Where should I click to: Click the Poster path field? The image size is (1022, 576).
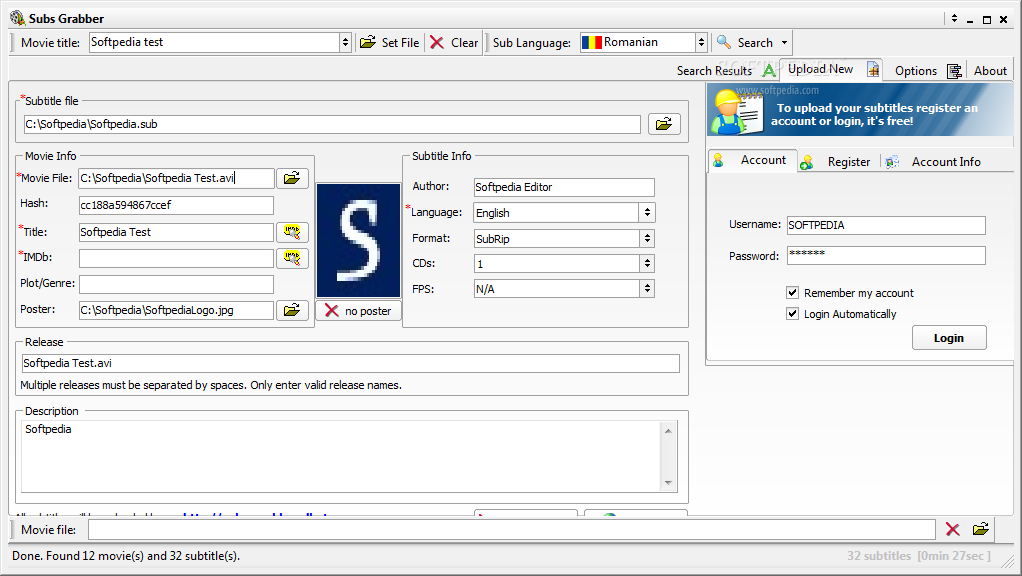point(176,310)
